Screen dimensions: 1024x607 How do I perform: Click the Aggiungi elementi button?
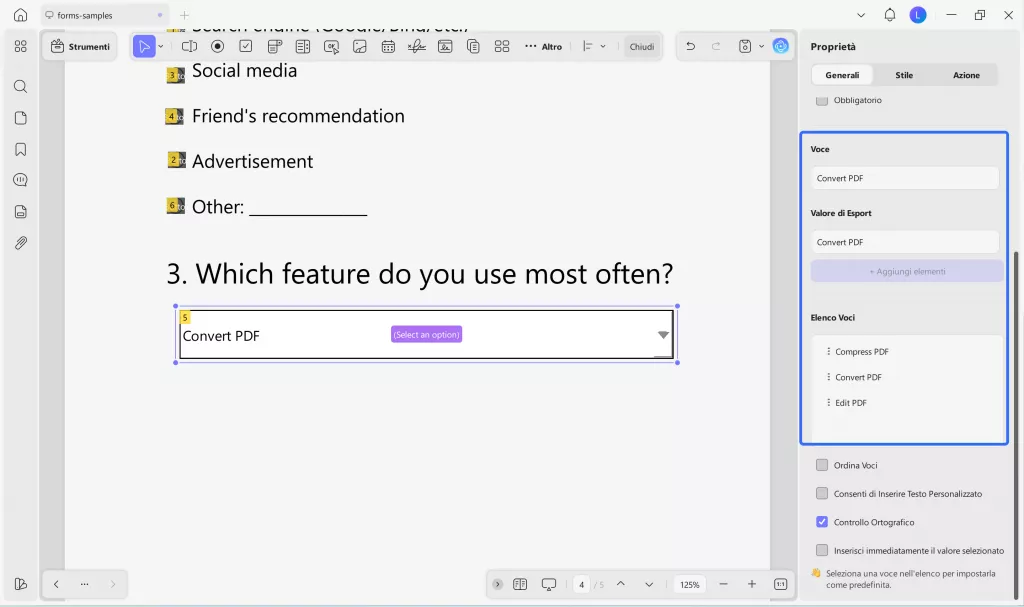tap(906, 271)
